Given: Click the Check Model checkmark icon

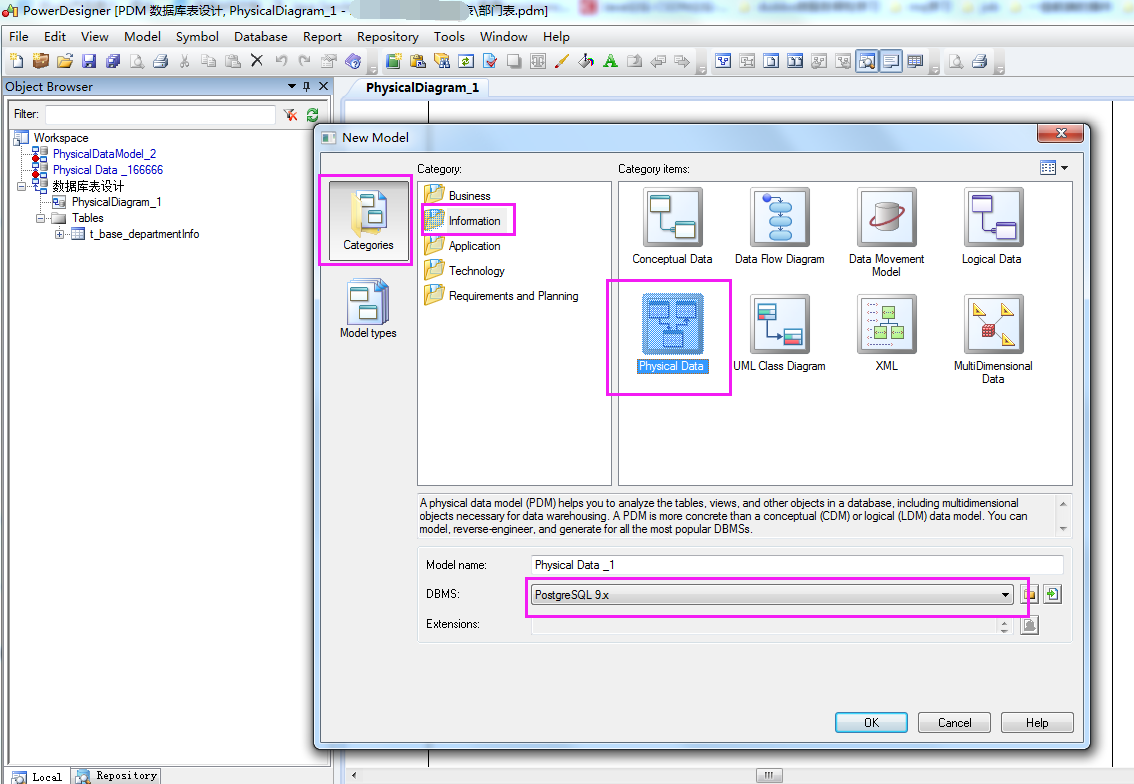Looking at the screenshot, I should [490, 61].
